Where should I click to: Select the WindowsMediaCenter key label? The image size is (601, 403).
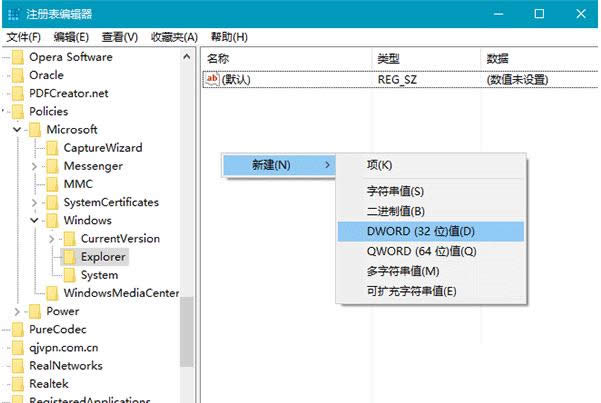pos(121,293)
